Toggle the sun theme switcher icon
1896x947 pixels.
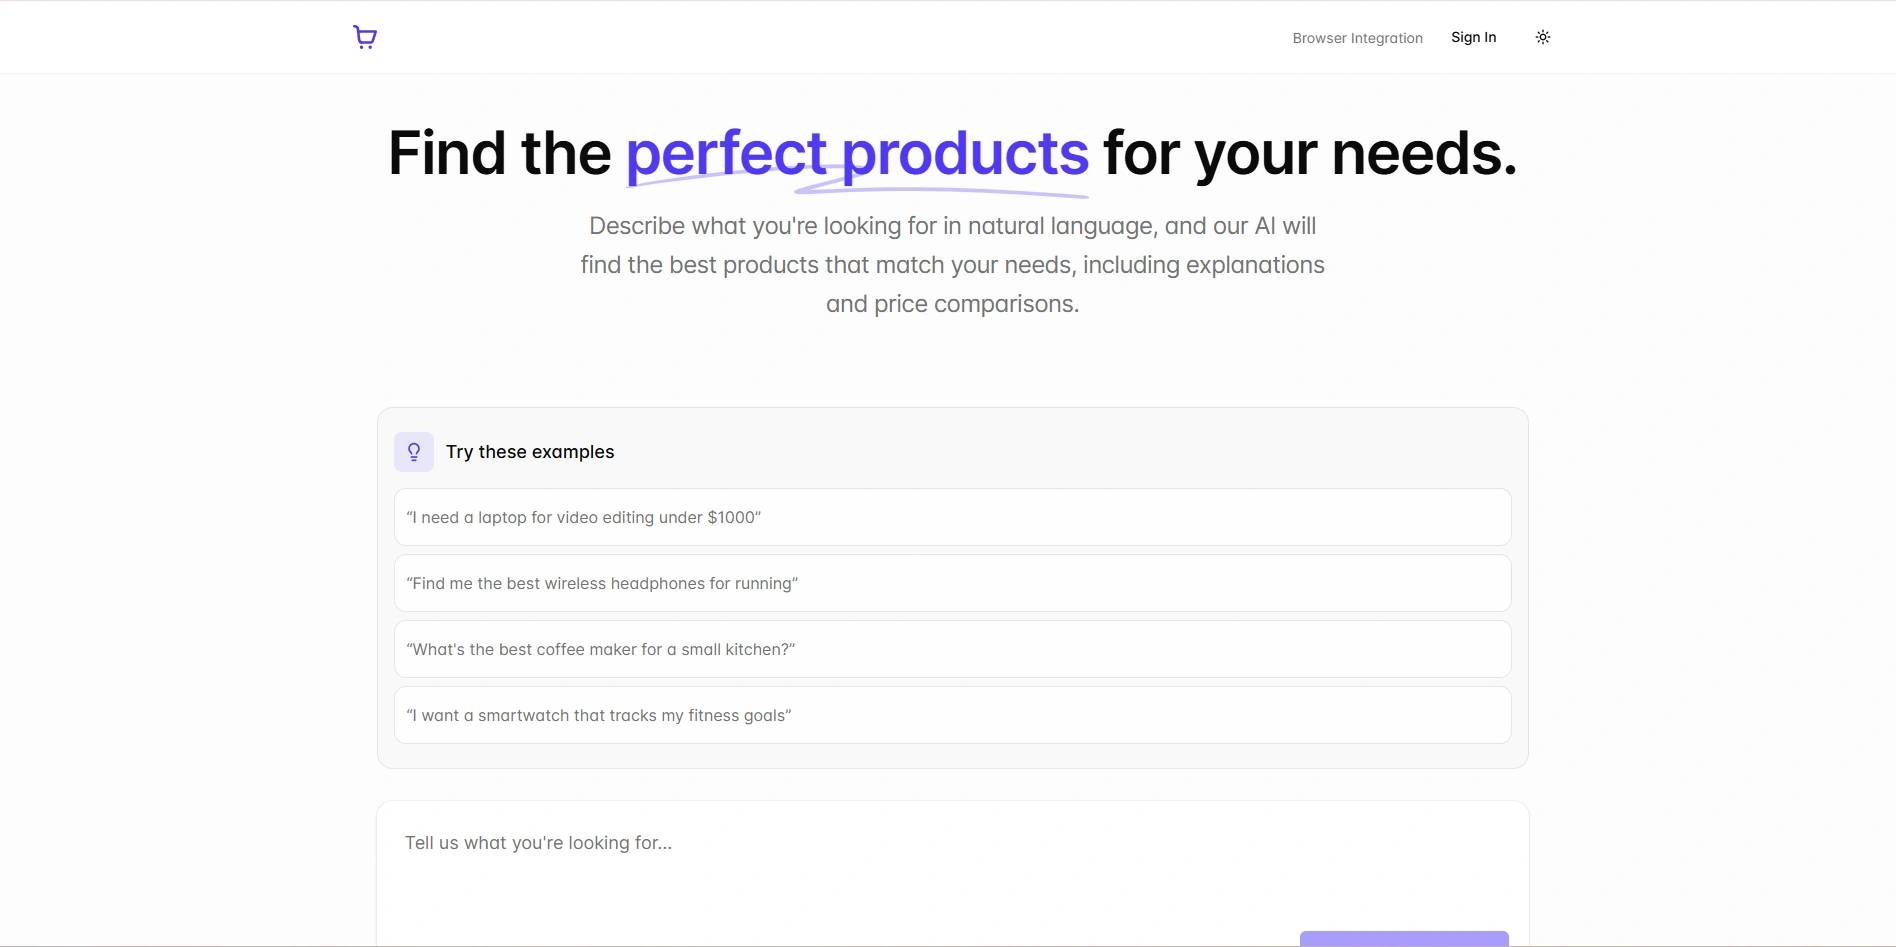coord(1543,37)
